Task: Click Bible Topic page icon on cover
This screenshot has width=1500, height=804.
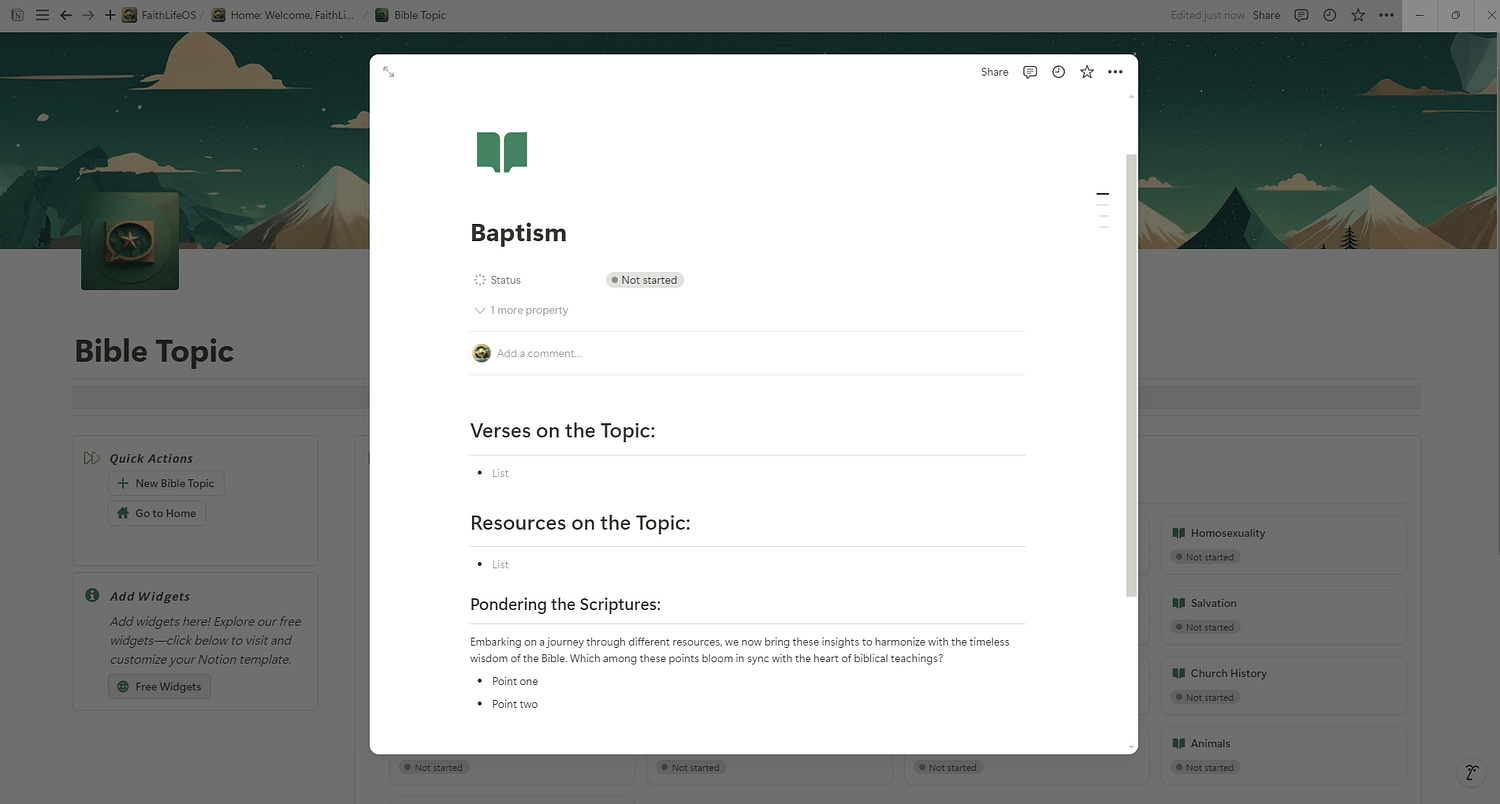Action: [x=130, y=241]
